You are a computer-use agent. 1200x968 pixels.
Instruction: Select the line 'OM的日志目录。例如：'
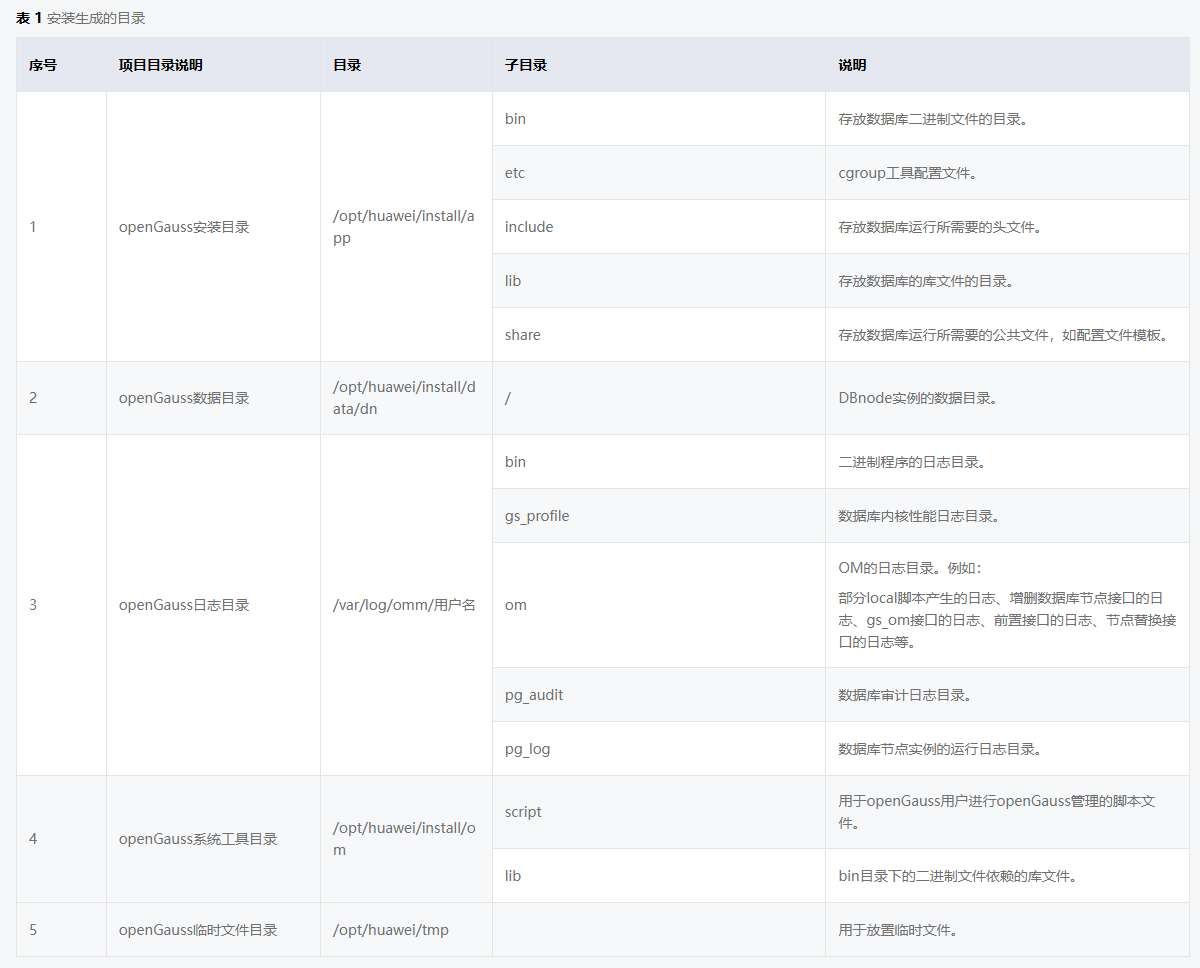910,568
